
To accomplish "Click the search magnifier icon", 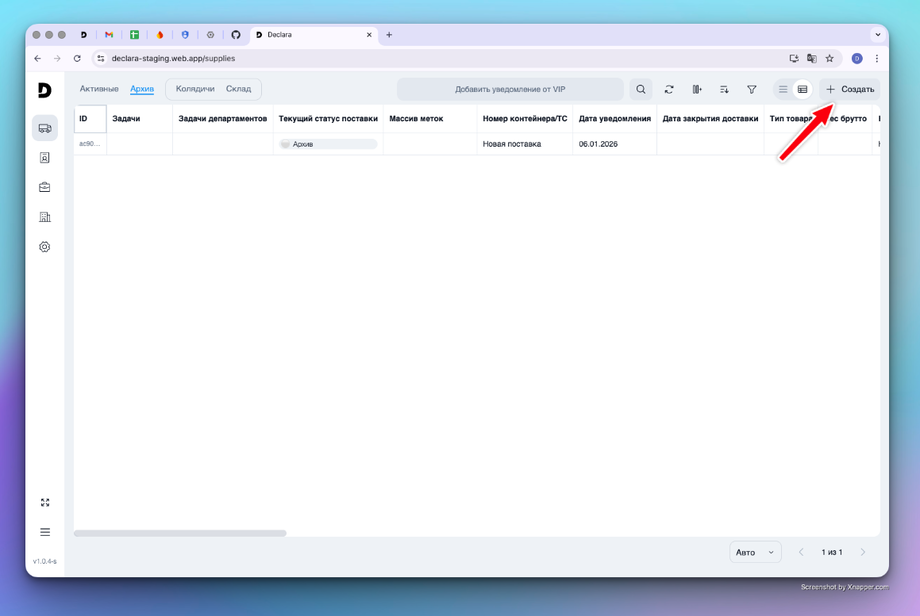I will 641,89.
